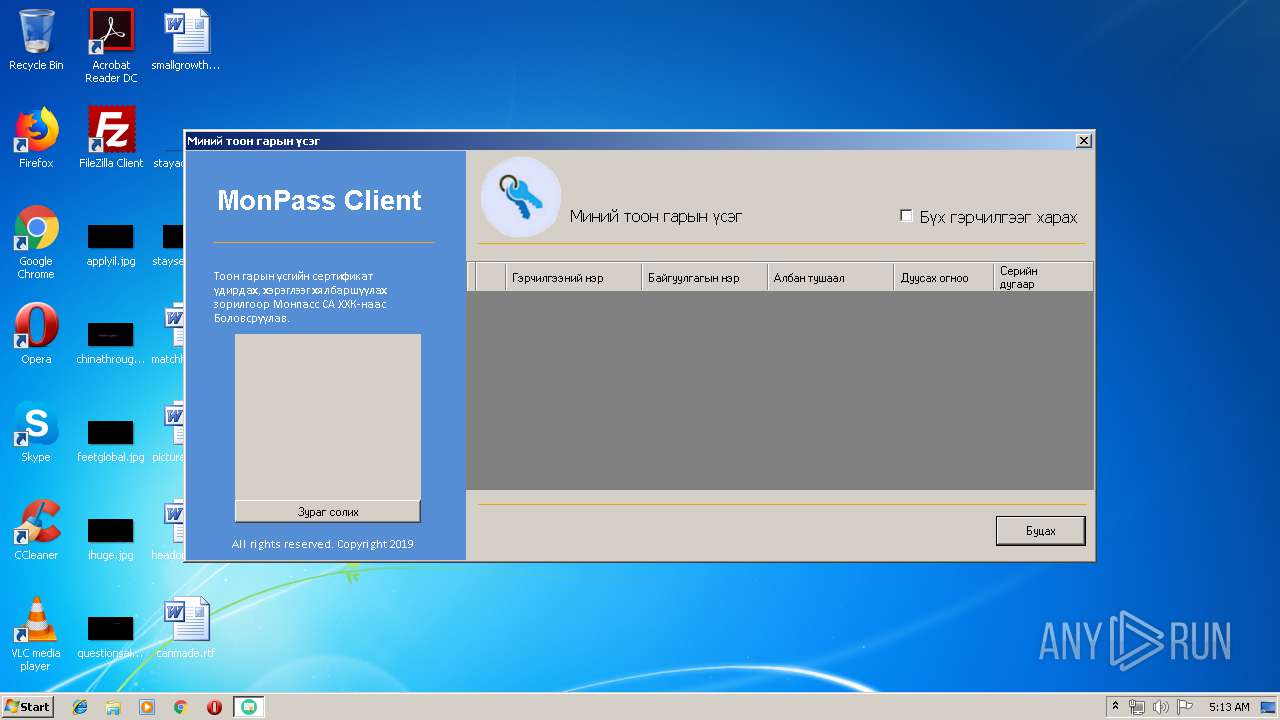The image size is (1280, 720).
Task: Open the volume tray icon
Action: (x=1160, y=707)
